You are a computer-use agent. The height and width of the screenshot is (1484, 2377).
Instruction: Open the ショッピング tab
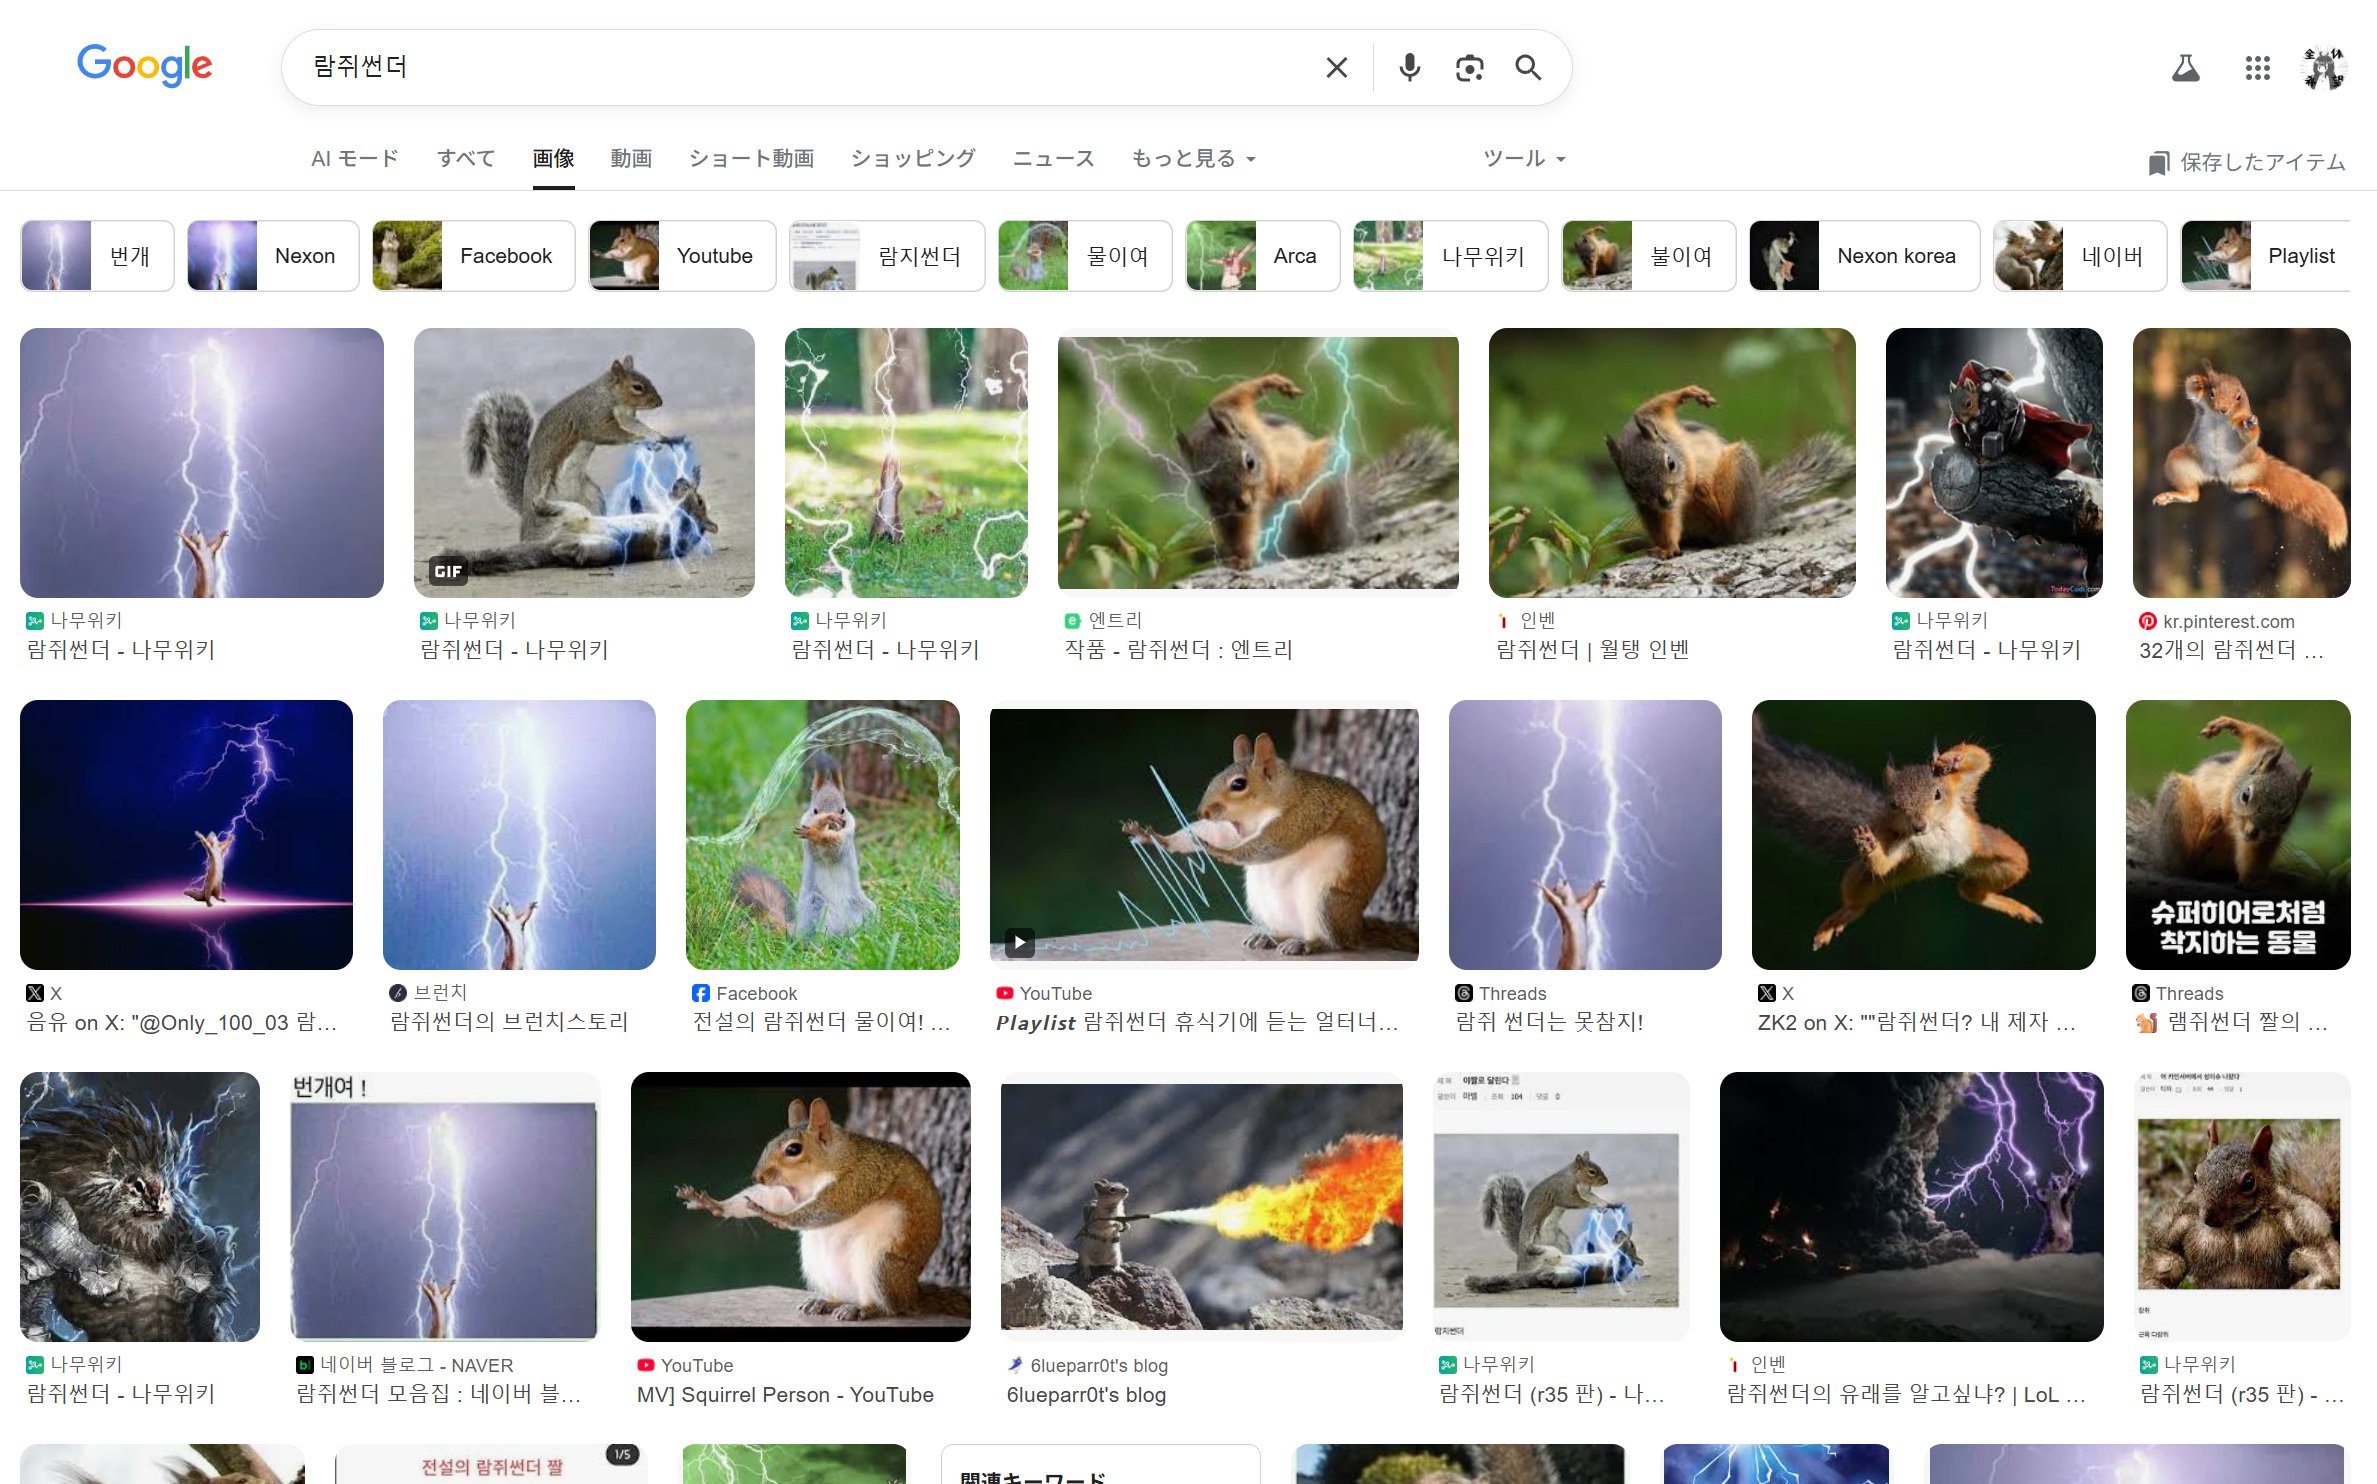point(912,158)
